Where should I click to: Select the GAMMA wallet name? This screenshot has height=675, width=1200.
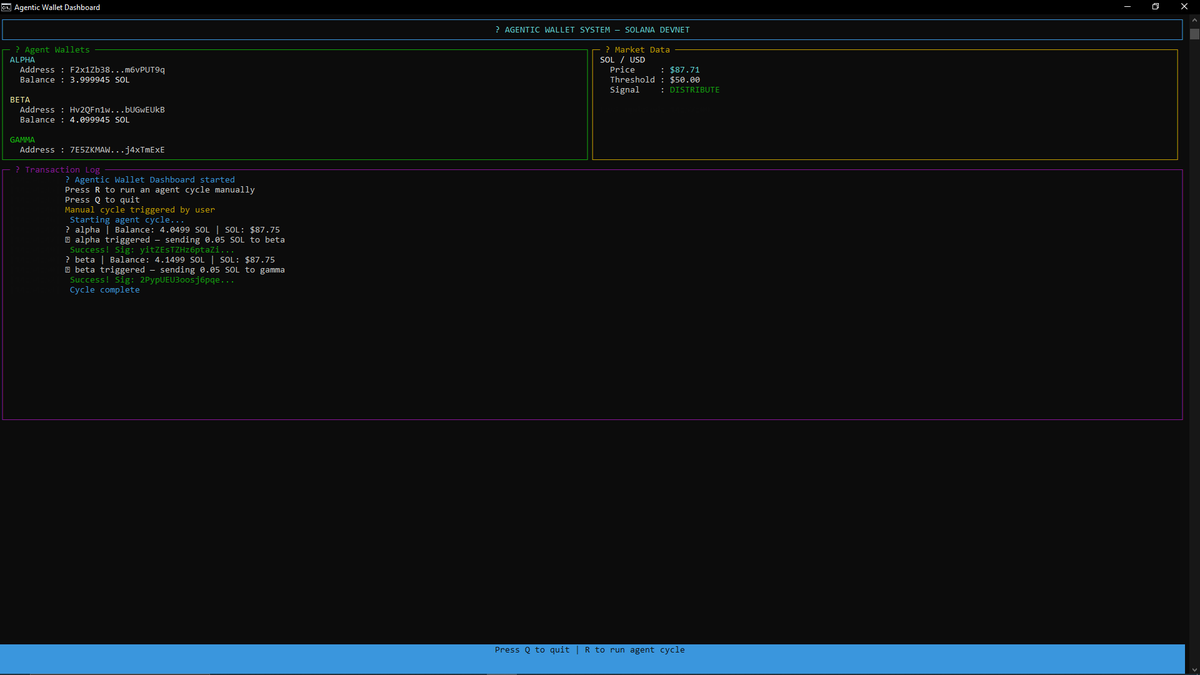click(x=22, y=140)
